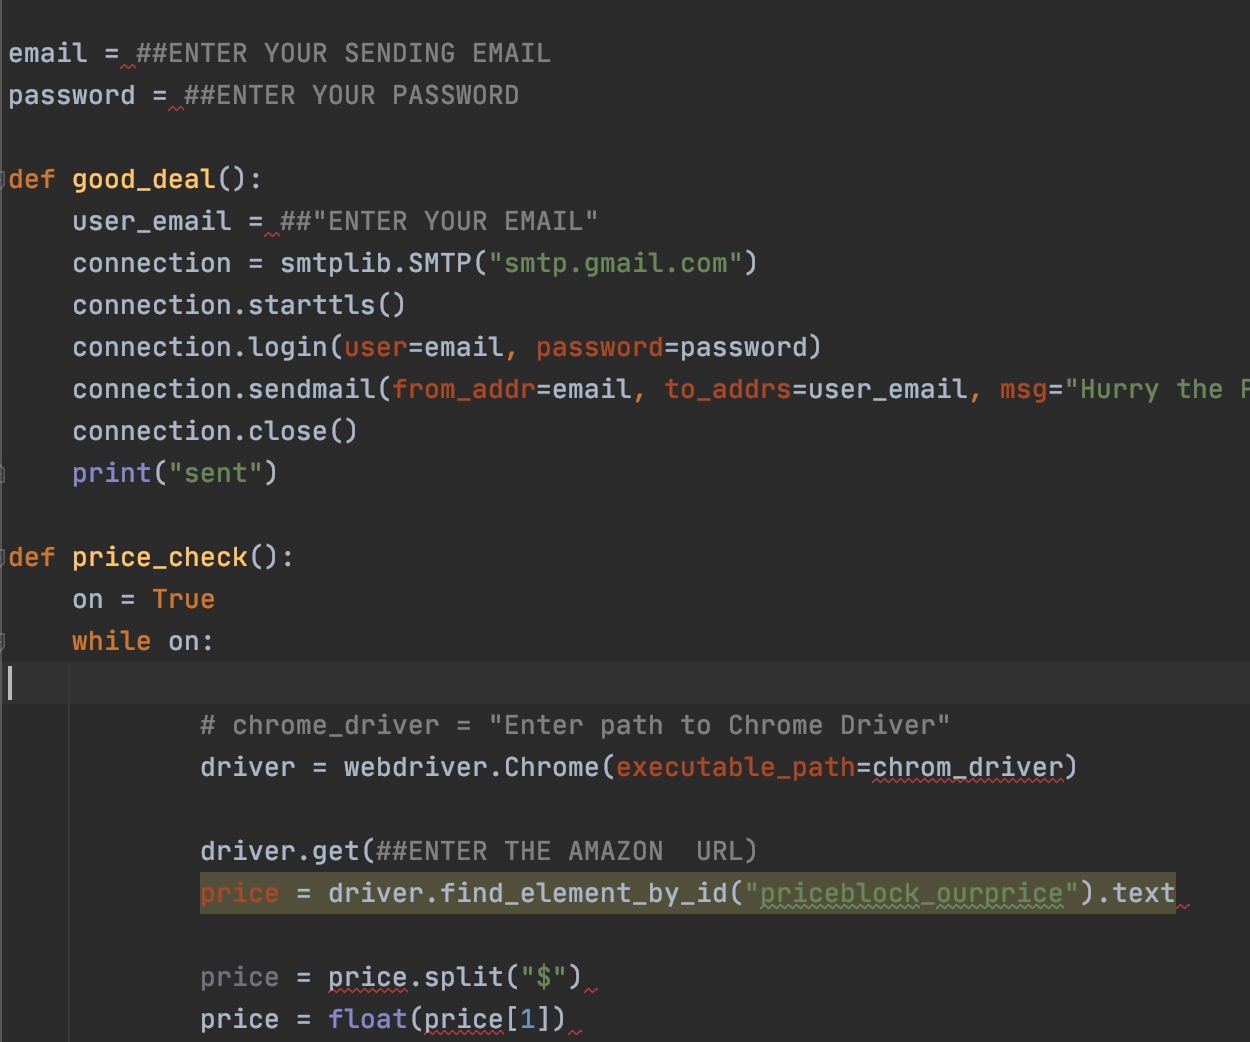Collapse the price_check function fold marker

point(3,557)
